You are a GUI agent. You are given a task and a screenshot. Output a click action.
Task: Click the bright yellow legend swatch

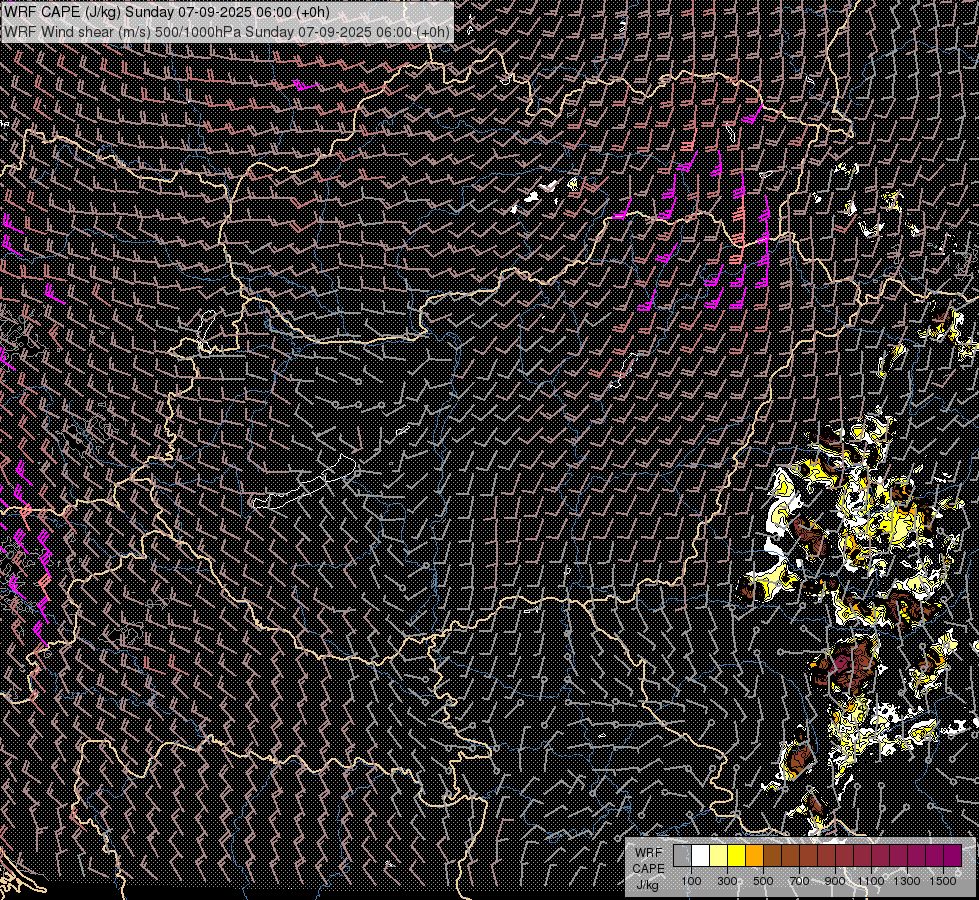[736, 856]
